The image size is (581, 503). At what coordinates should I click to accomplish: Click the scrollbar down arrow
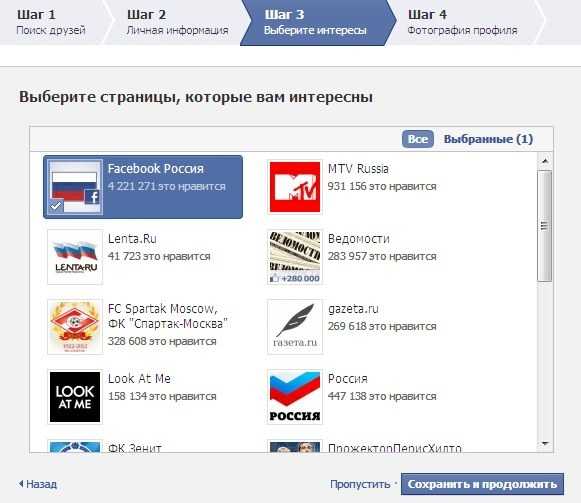click(545, 443)
